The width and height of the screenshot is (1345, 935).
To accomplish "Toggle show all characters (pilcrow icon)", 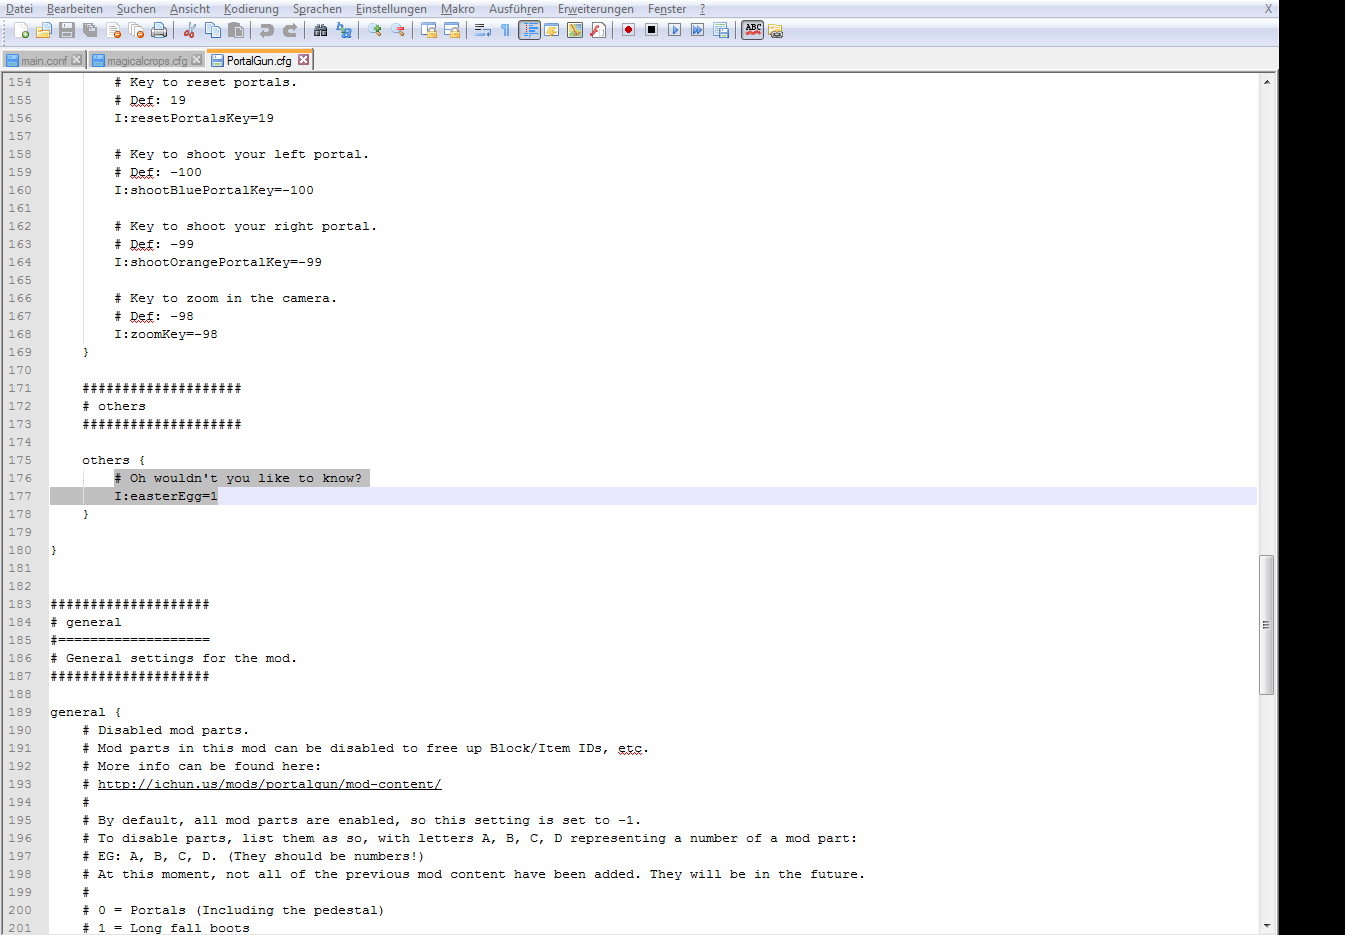I will (505, 30).
